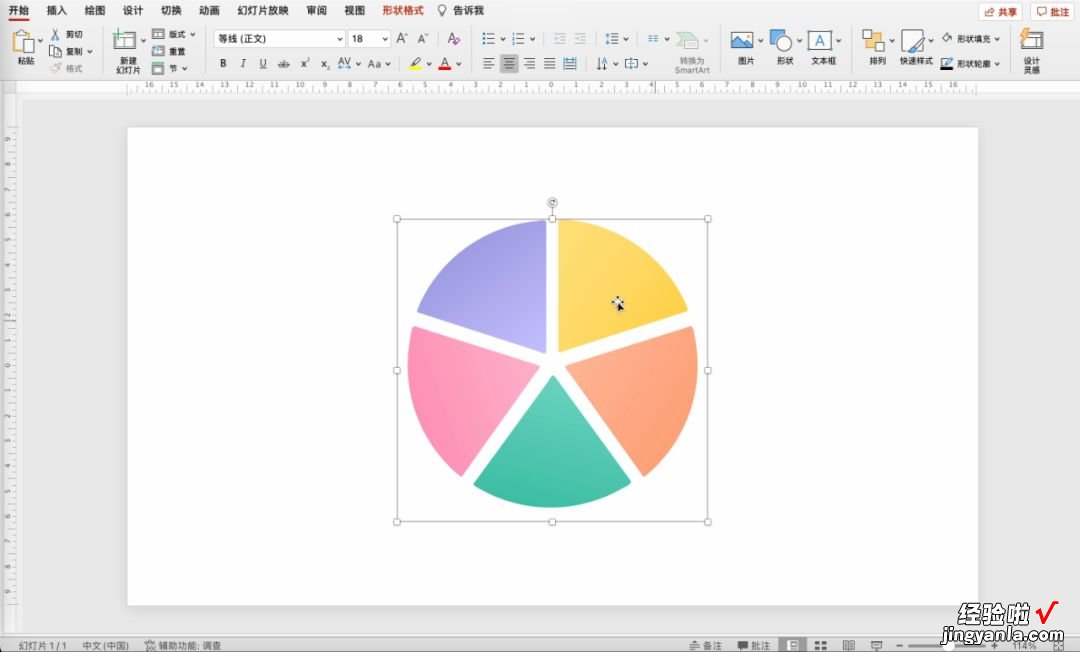Align text right
The image size is (1080, 652).
tap(529, 64)
